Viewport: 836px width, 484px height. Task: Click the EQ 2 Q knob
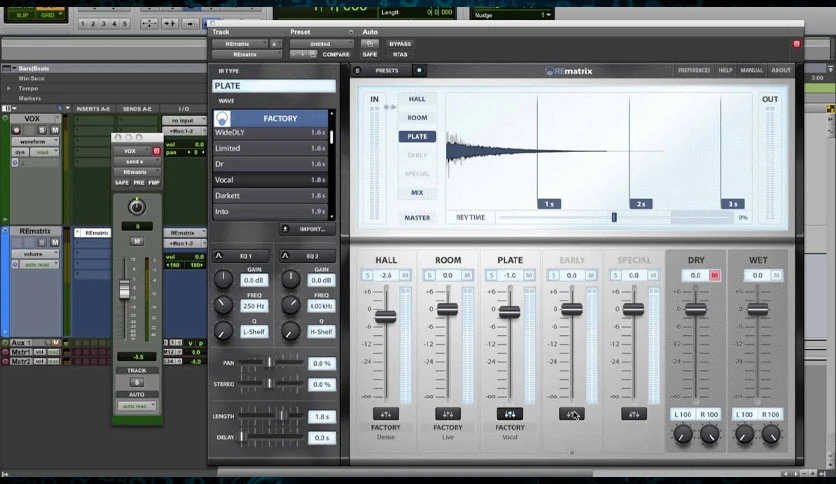tap(291, 331)
